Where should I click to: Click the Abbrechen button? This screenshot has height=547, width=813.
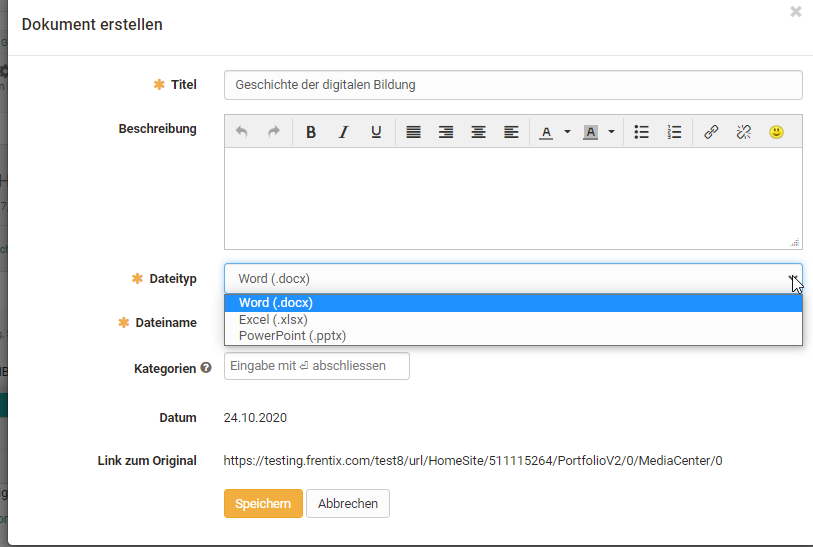point(348,504)
